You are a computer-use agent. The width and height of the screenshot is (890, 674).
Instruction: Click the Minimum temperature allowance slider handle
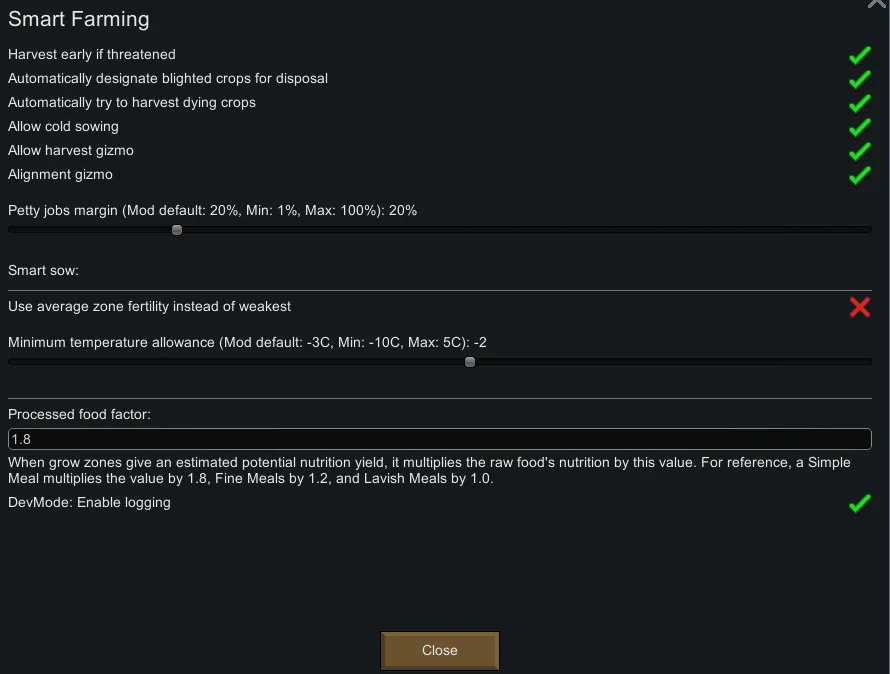(470, 362)
